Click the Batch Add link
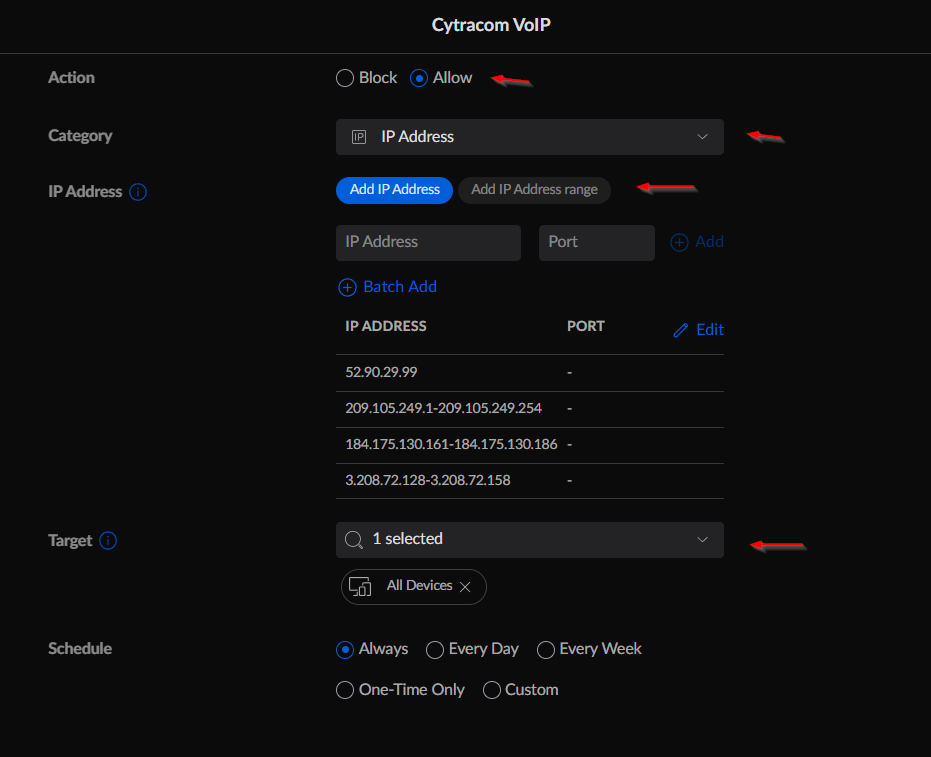Image resolution: width=931 pixels, height=757 pixels. pos(399,287)
